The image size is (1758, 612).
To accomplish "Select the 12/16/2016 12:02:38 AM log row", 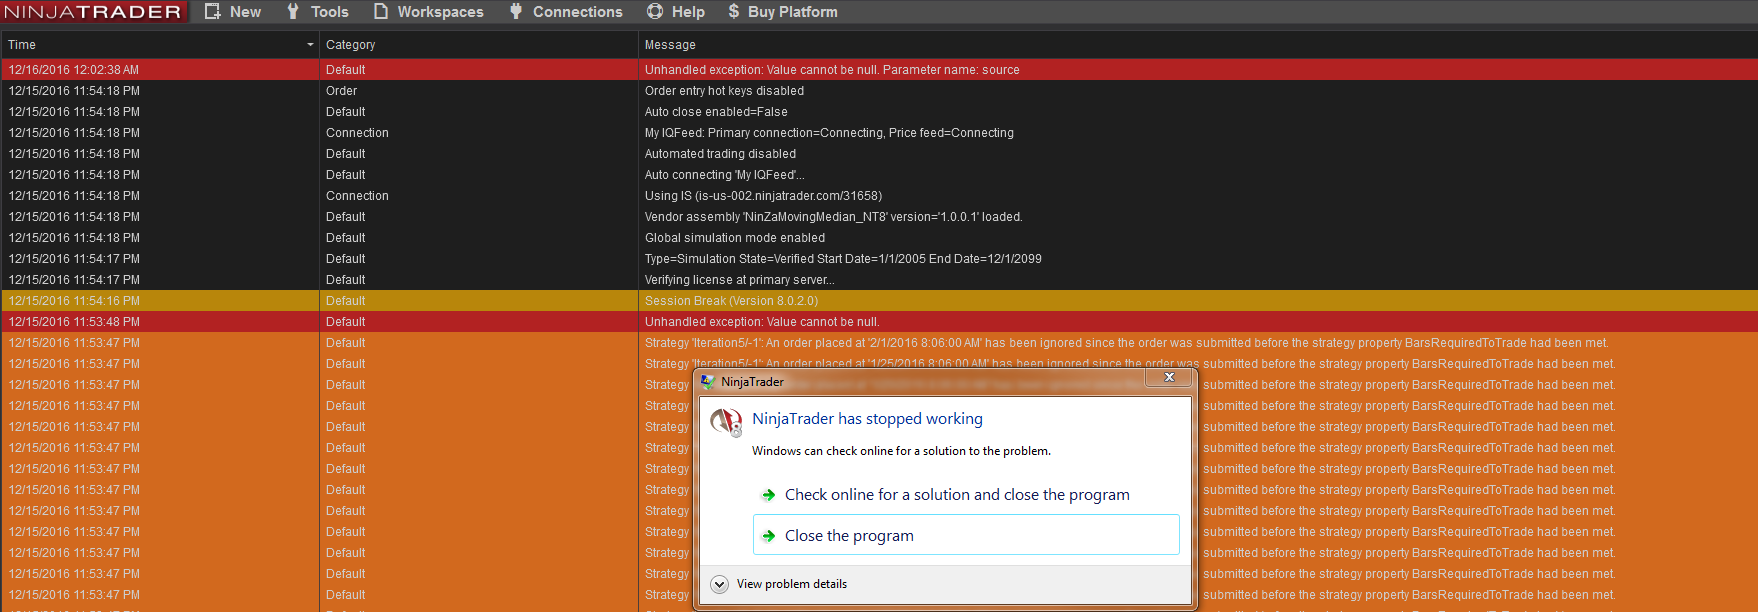I will click(x=880, y=70).
